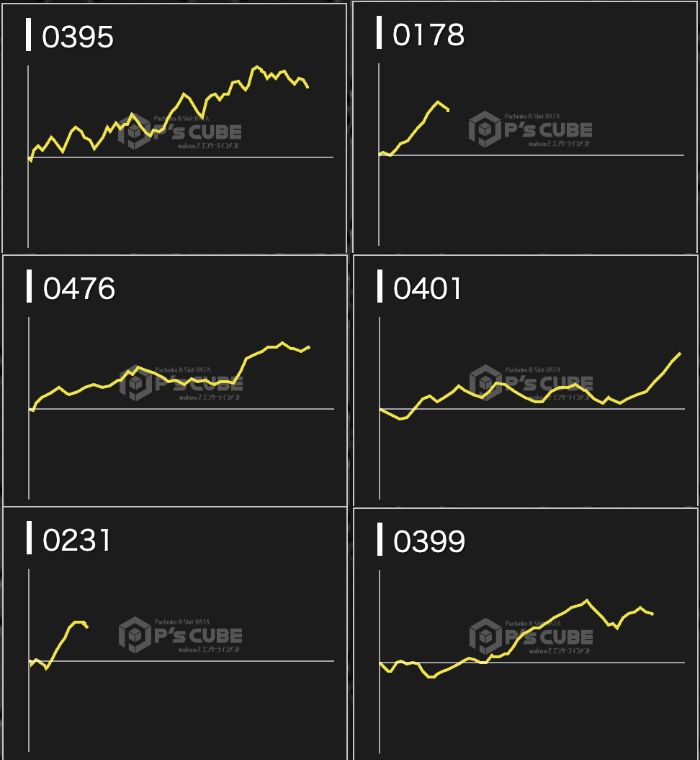Click the P's CUBE logo in chart 0399
The height and width of the screenshot is (760, 700).
click(x=531, y=635)
